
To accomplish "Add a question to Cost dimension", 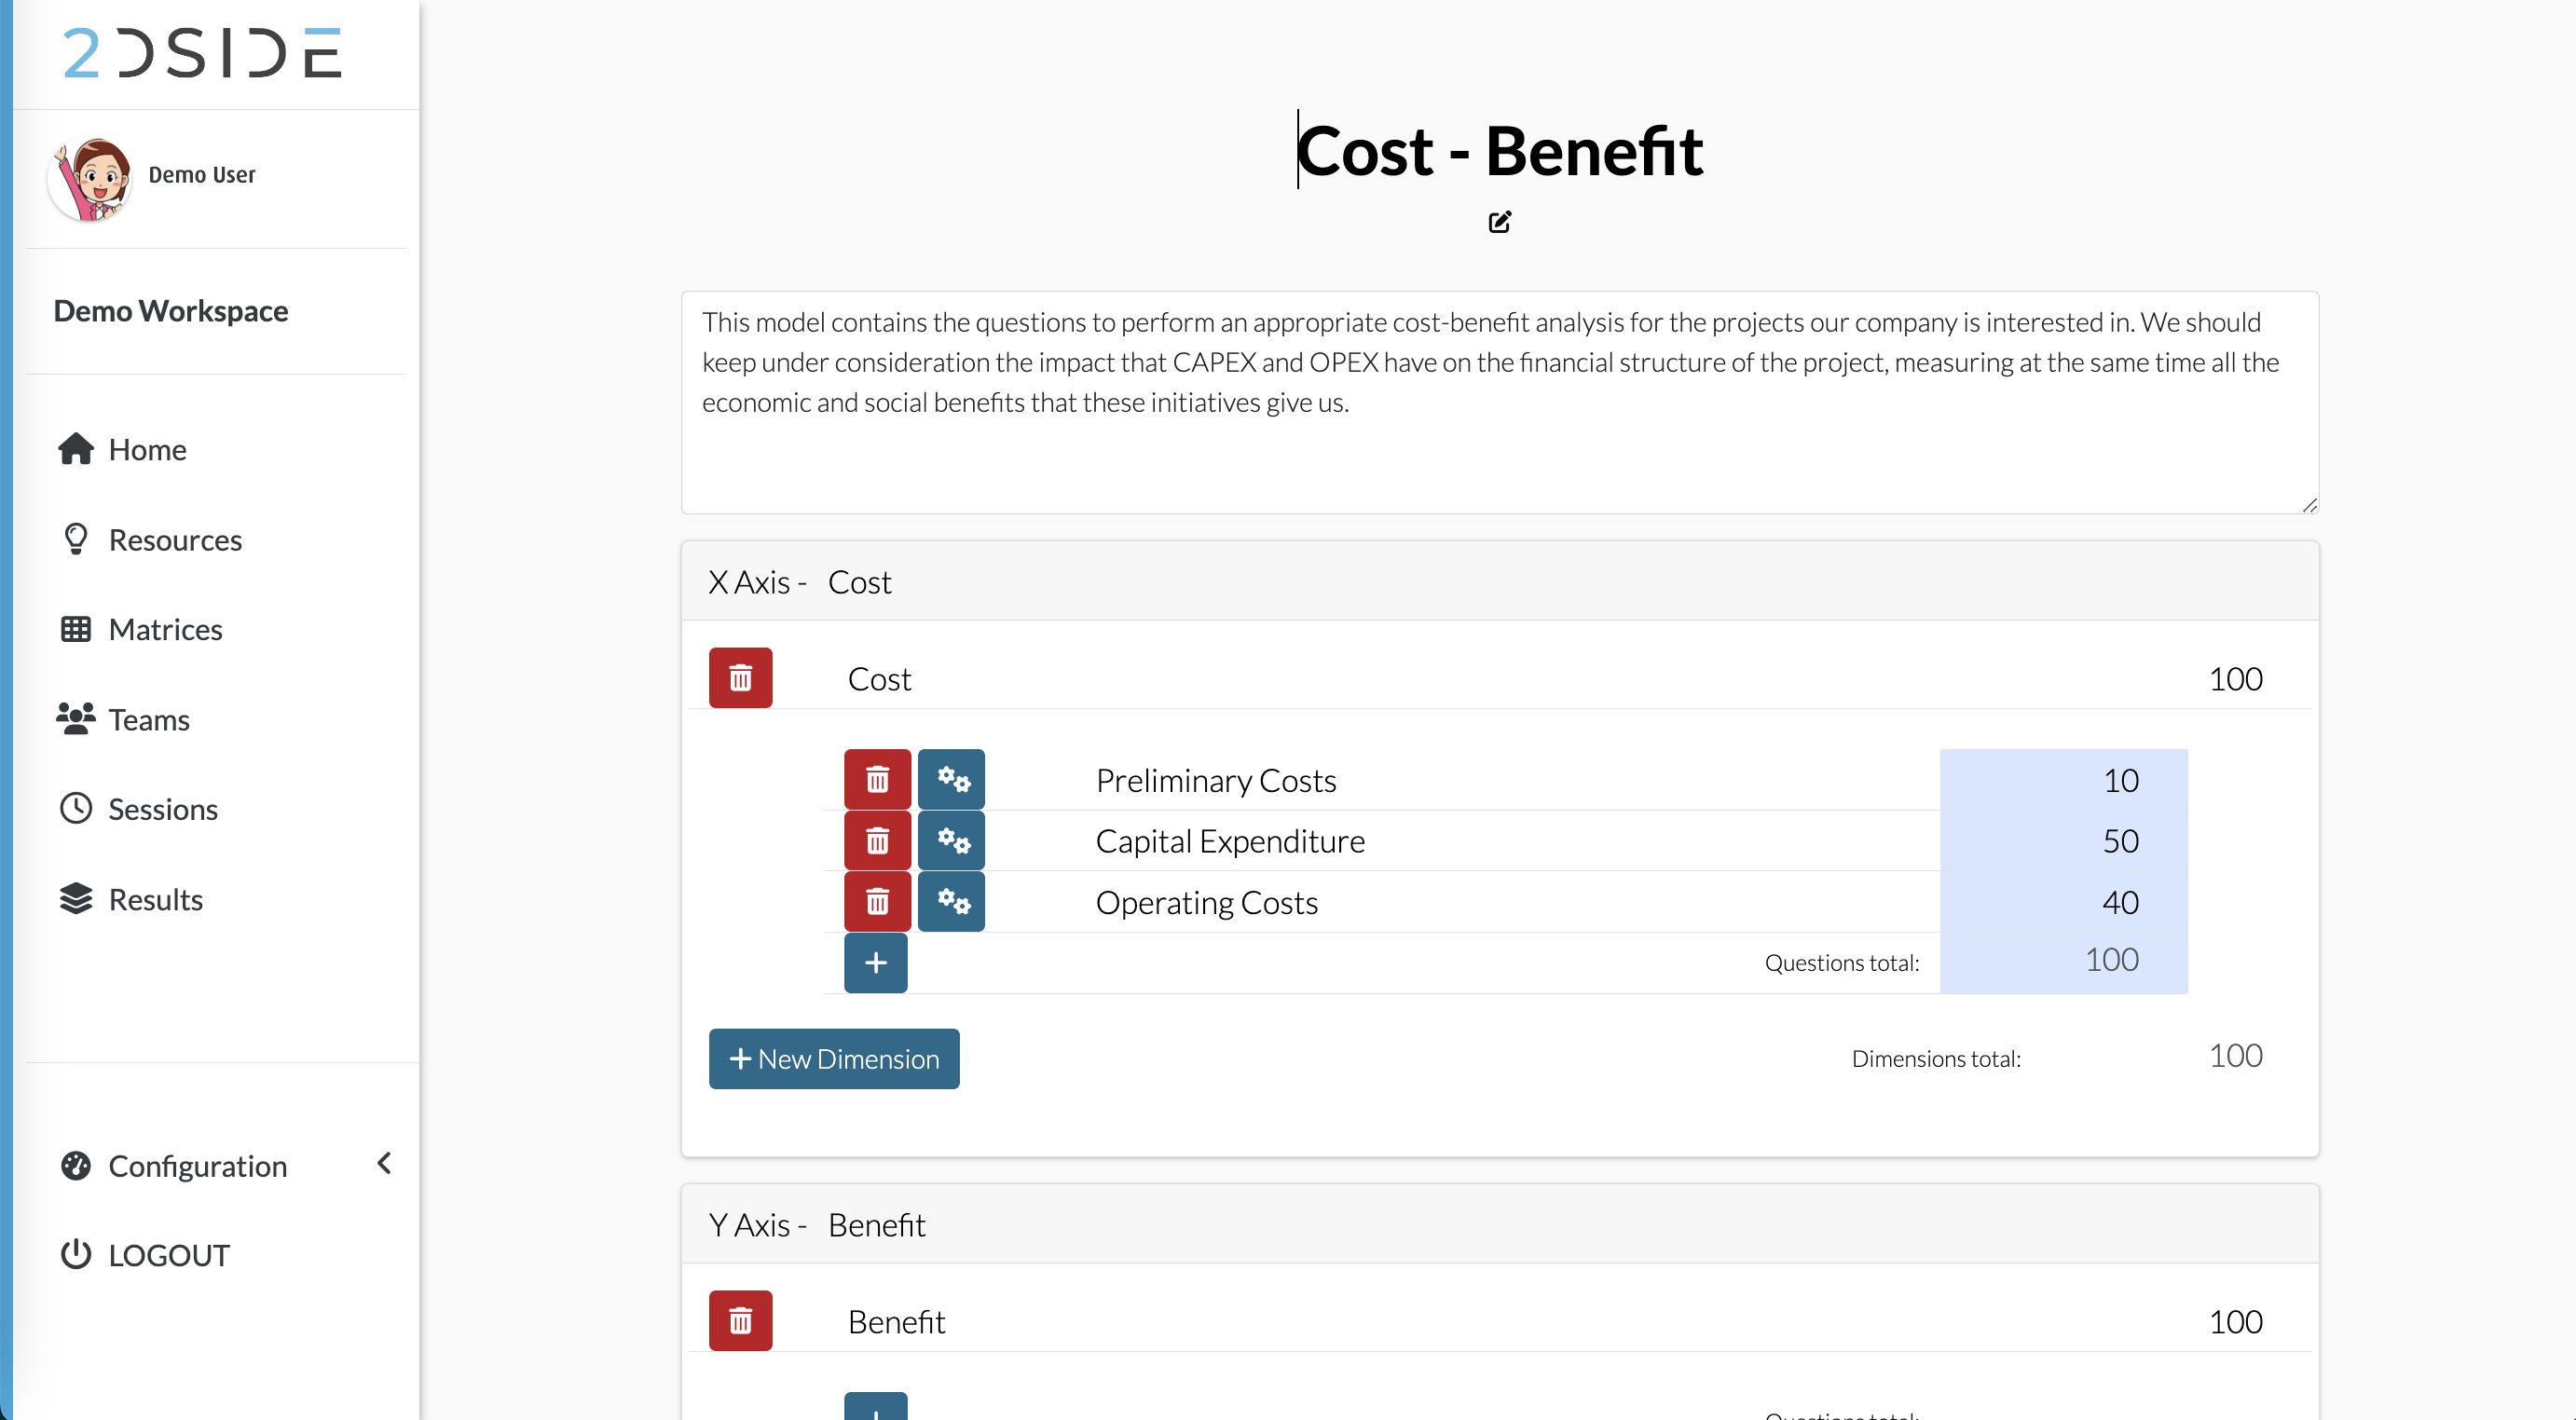I will [875, 963].
